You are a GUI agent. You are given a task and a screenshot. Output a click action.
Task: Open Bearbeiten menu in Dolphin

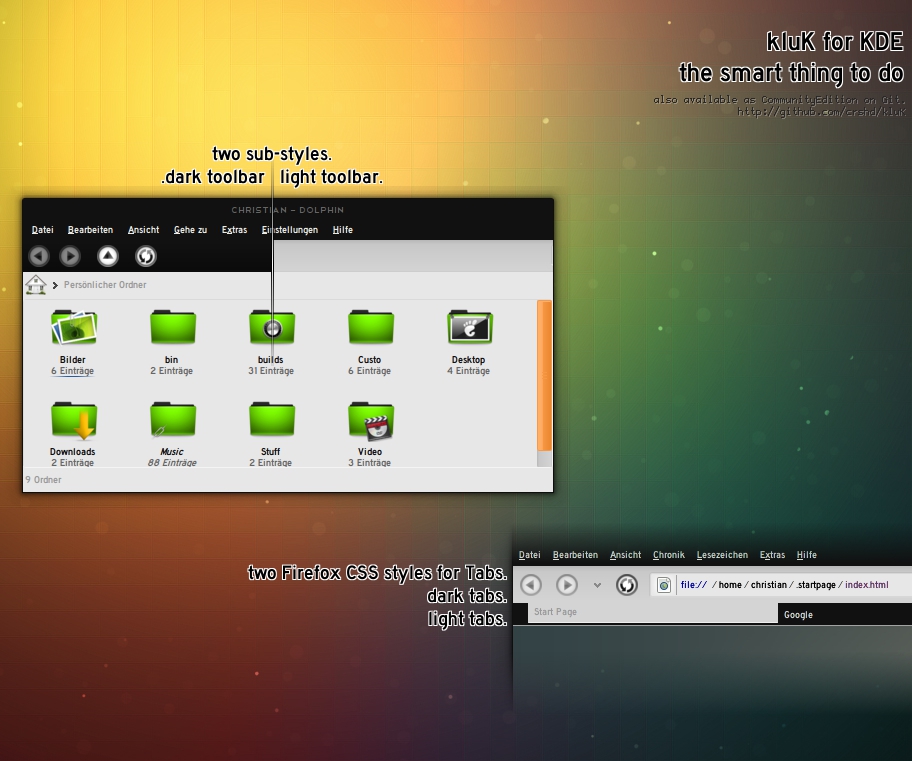point(90,230)
